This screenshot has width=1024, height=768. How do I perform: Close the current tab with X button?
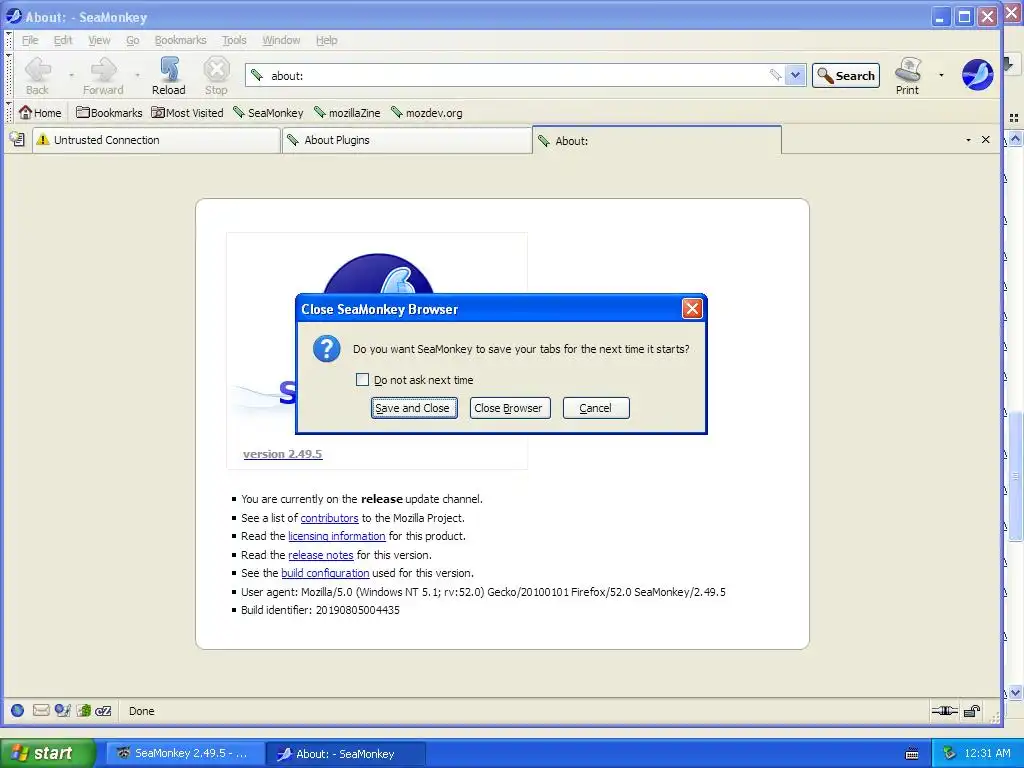[x=985, y=140]
